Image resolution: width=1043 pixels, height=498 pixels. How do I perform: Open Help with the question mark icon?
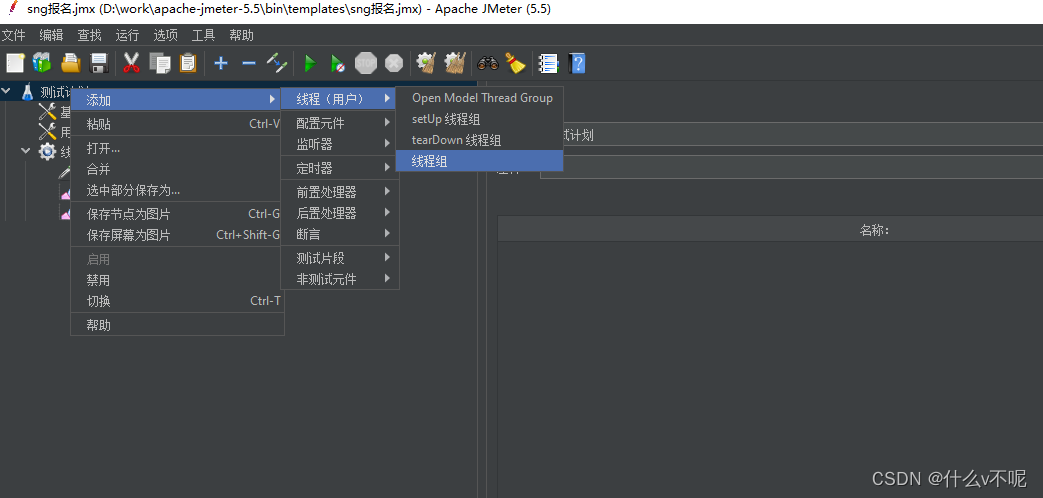[x=577, y=63]
